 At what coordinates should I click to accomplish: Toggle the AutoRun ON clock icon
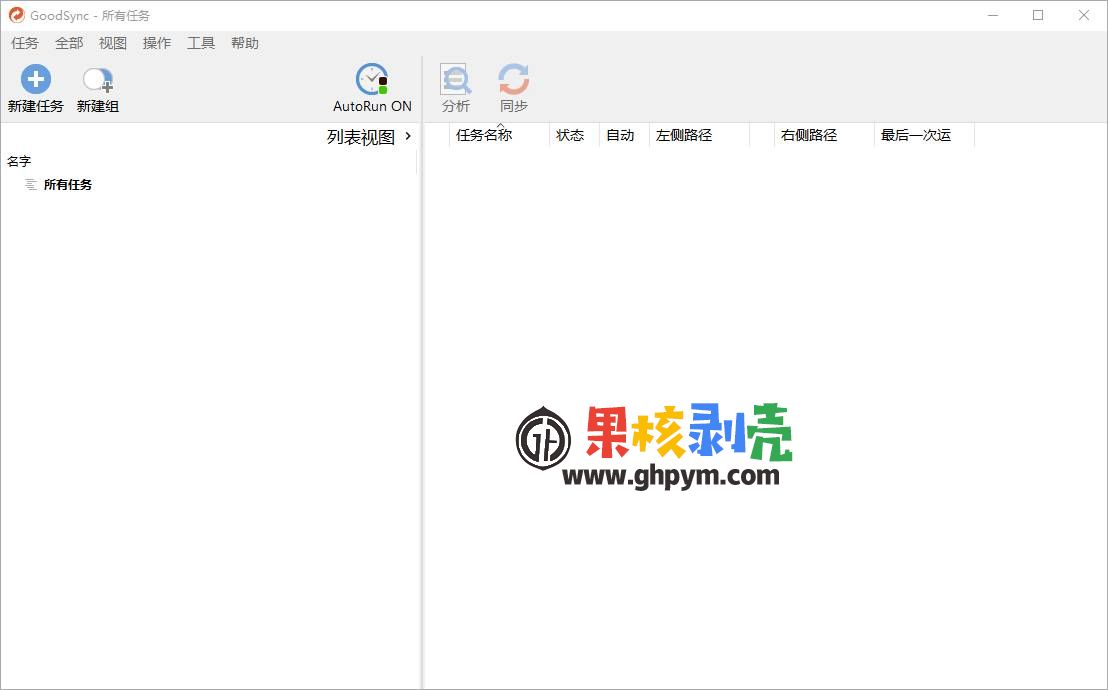coord(372,79)
